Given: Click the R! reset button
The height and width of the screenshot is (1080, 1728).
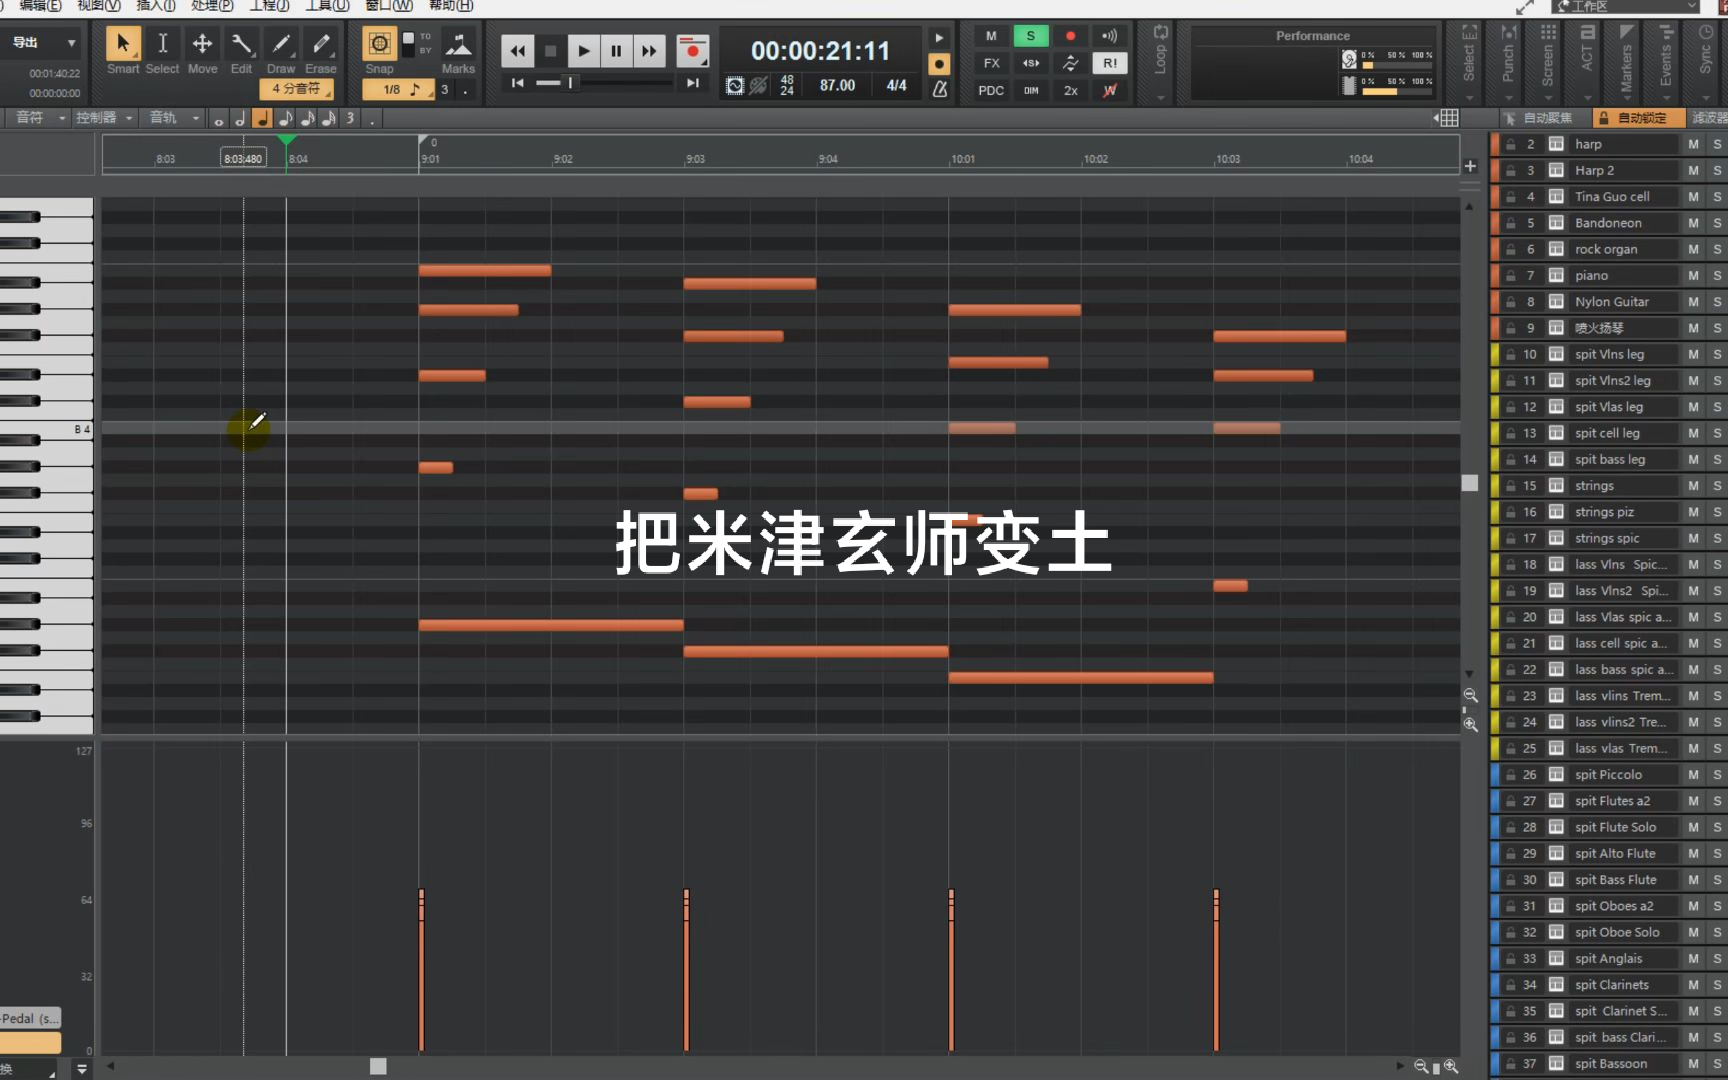Looking at the screenshot, I should pos(1110,63).
